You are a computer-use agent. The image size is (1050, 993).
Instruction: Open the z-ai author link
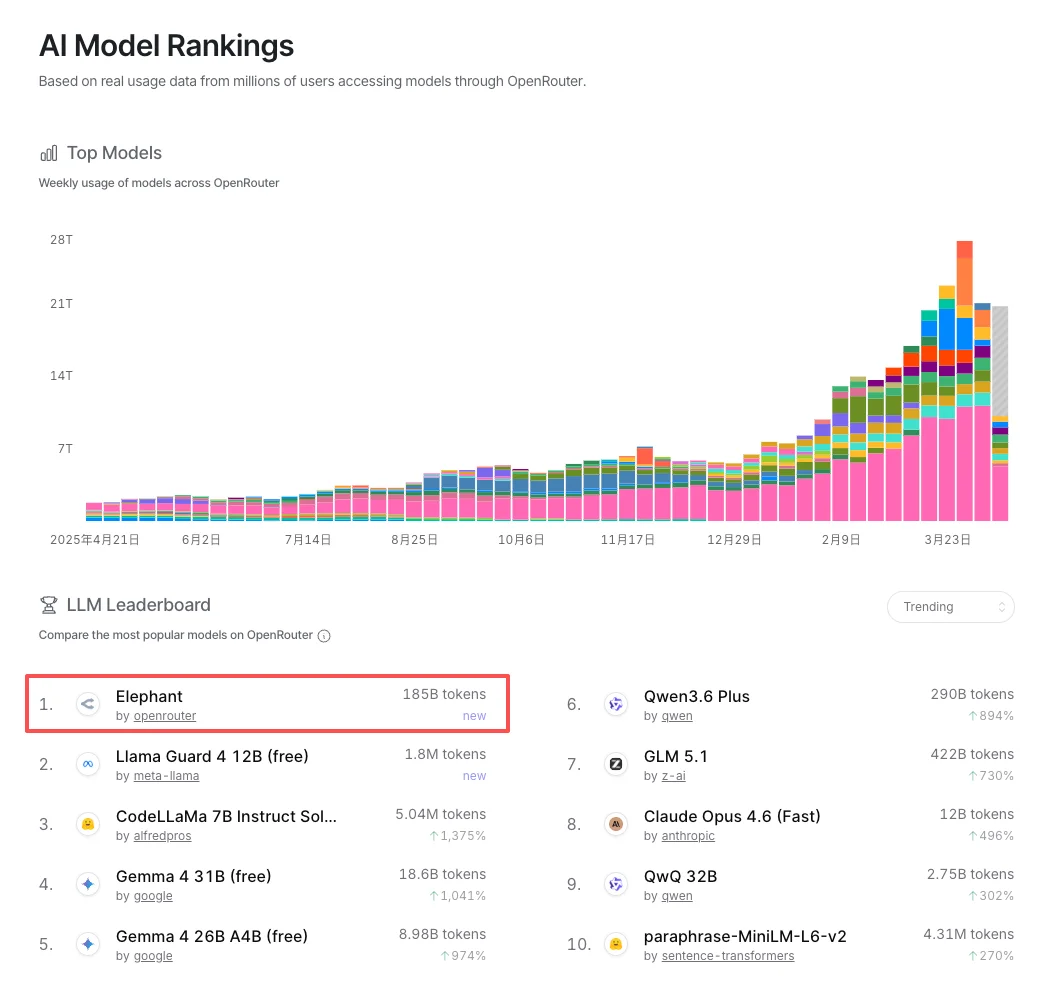pyautogui.click(x=672, y=776)
